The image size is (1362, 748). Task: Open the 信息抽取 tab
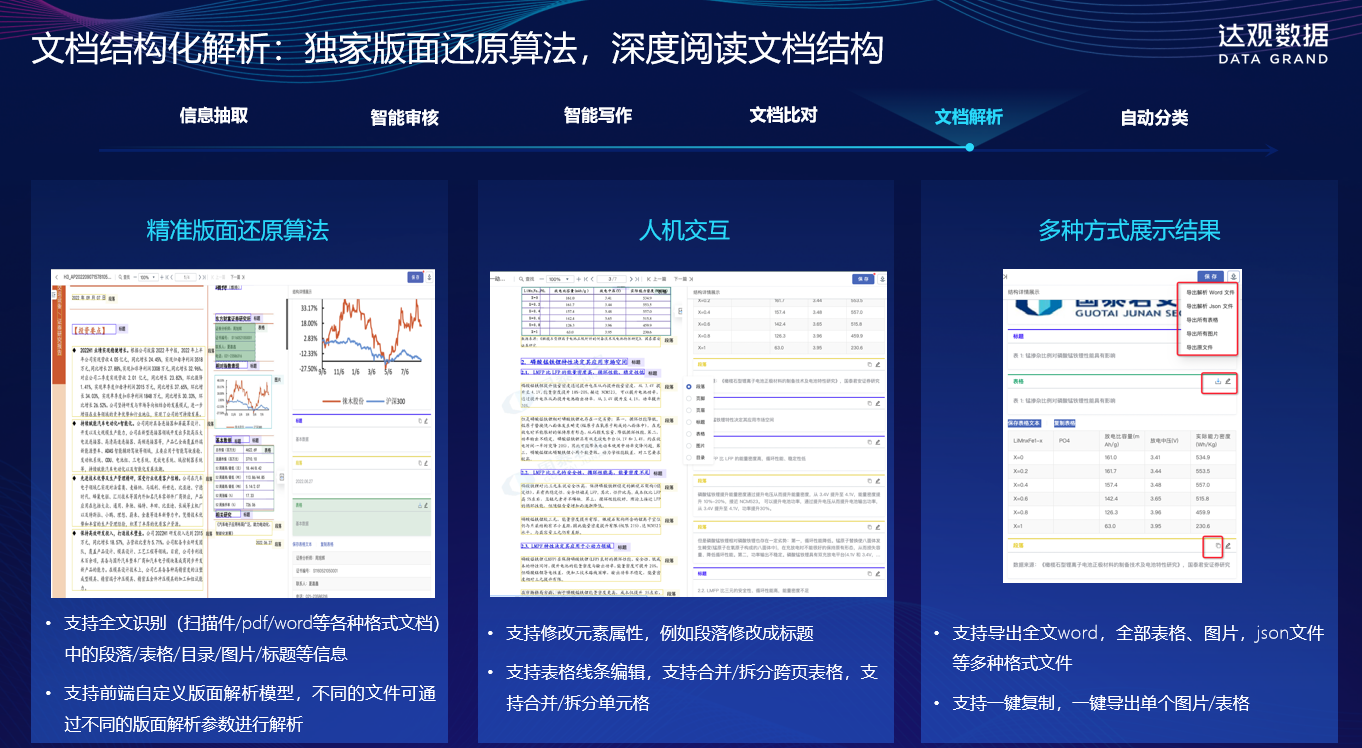pos(214,115)
